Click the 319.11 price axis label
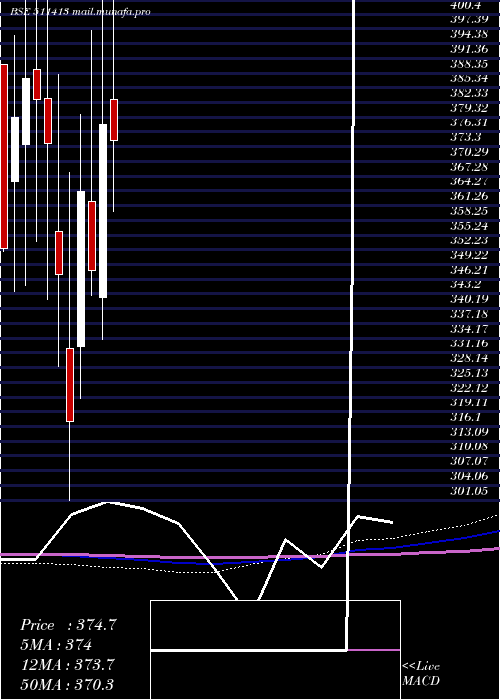The image size is (500, 700). coord(468,402)
